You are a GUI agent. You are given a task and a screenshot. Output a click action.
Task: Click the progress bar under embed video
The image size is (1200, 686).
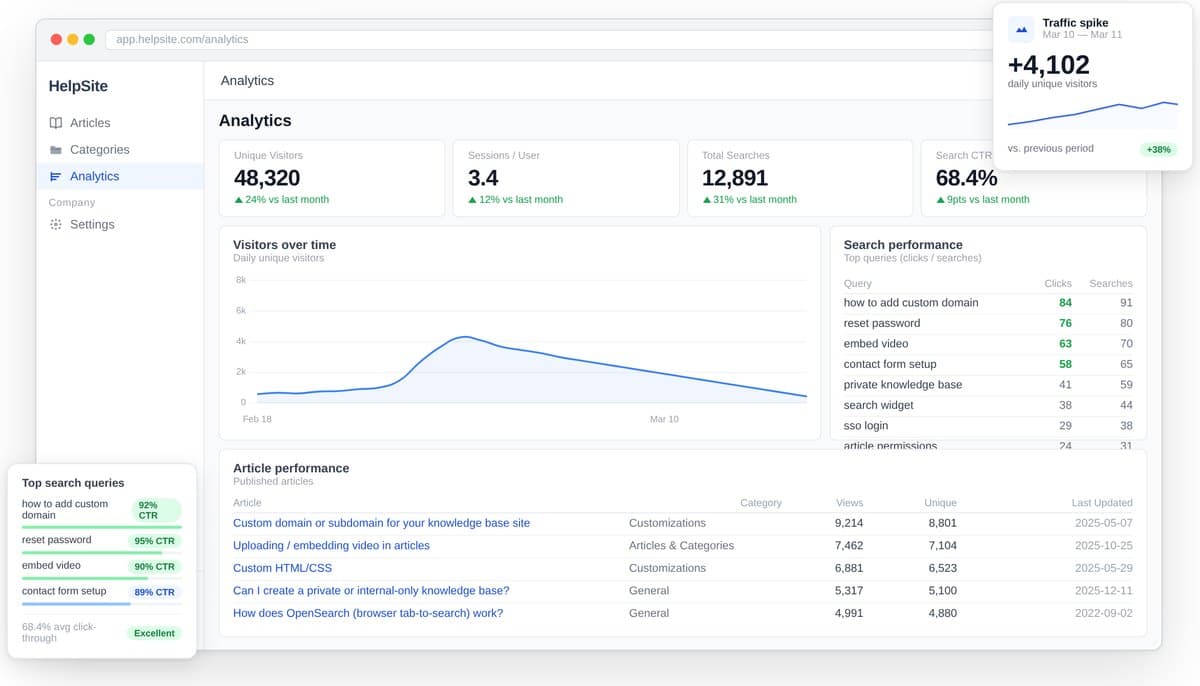click(102, 578)
